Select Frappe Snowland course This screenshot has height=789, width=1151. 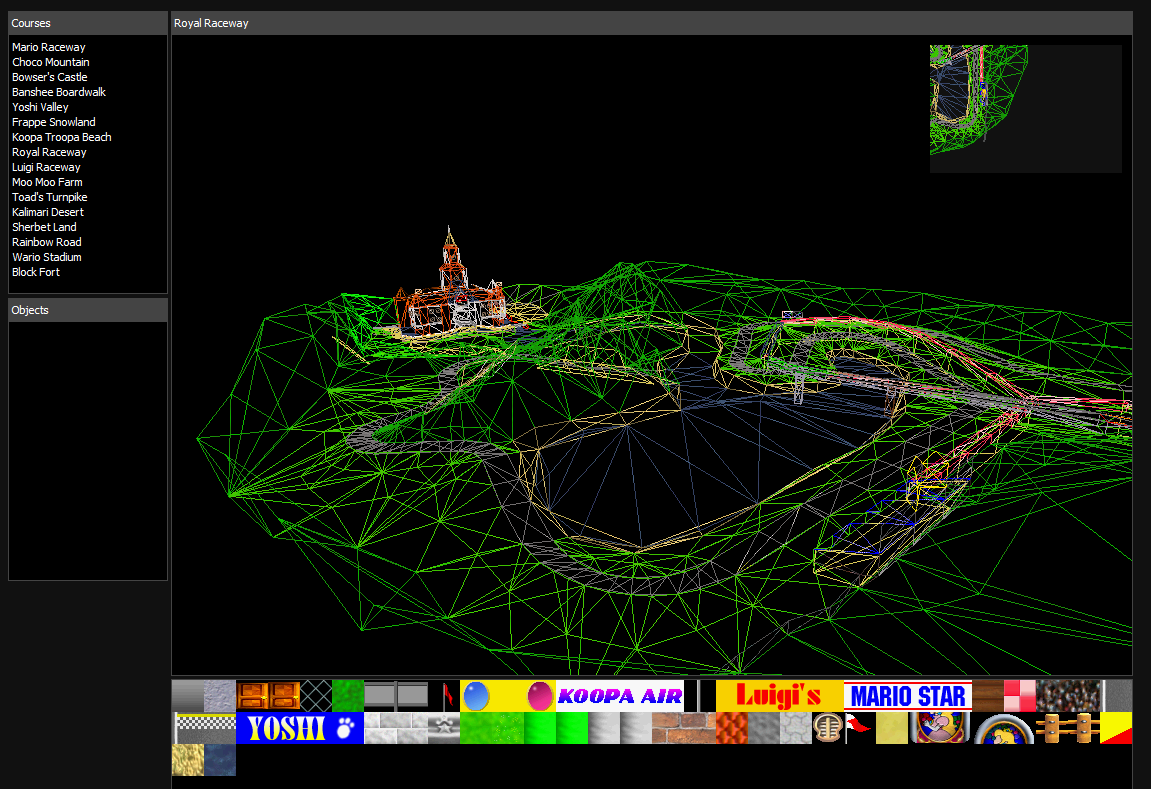pos(54,123)
